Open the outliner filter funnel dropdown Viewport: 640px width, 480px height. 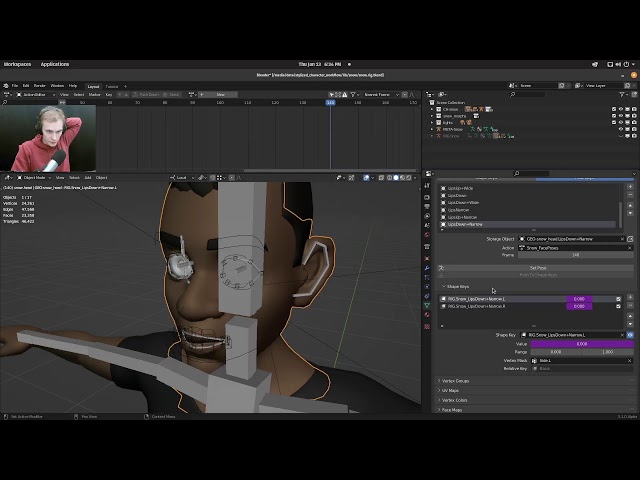coord(623,95)
